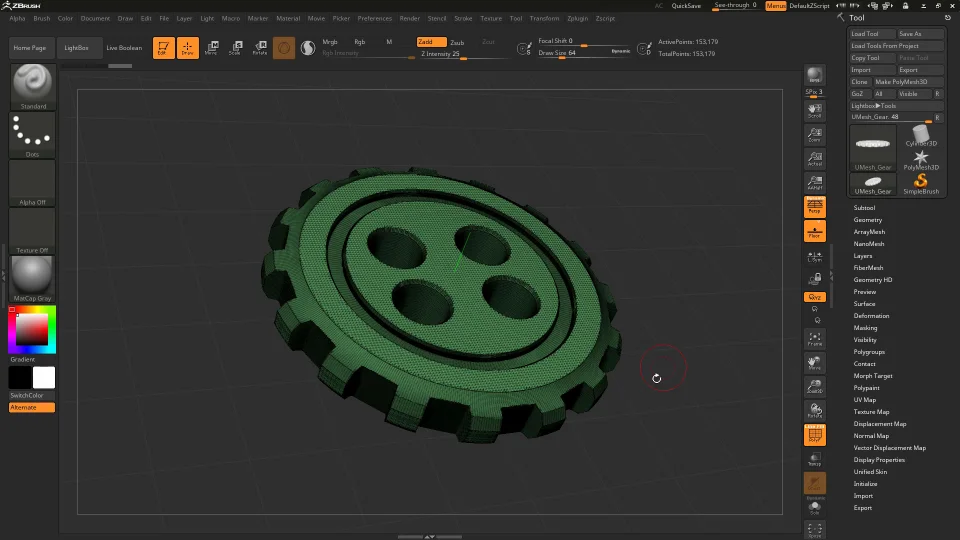Toggle the Persp perspective button
Image resolution: width=960 pixels, height=540 pixels.
[815, 207]
